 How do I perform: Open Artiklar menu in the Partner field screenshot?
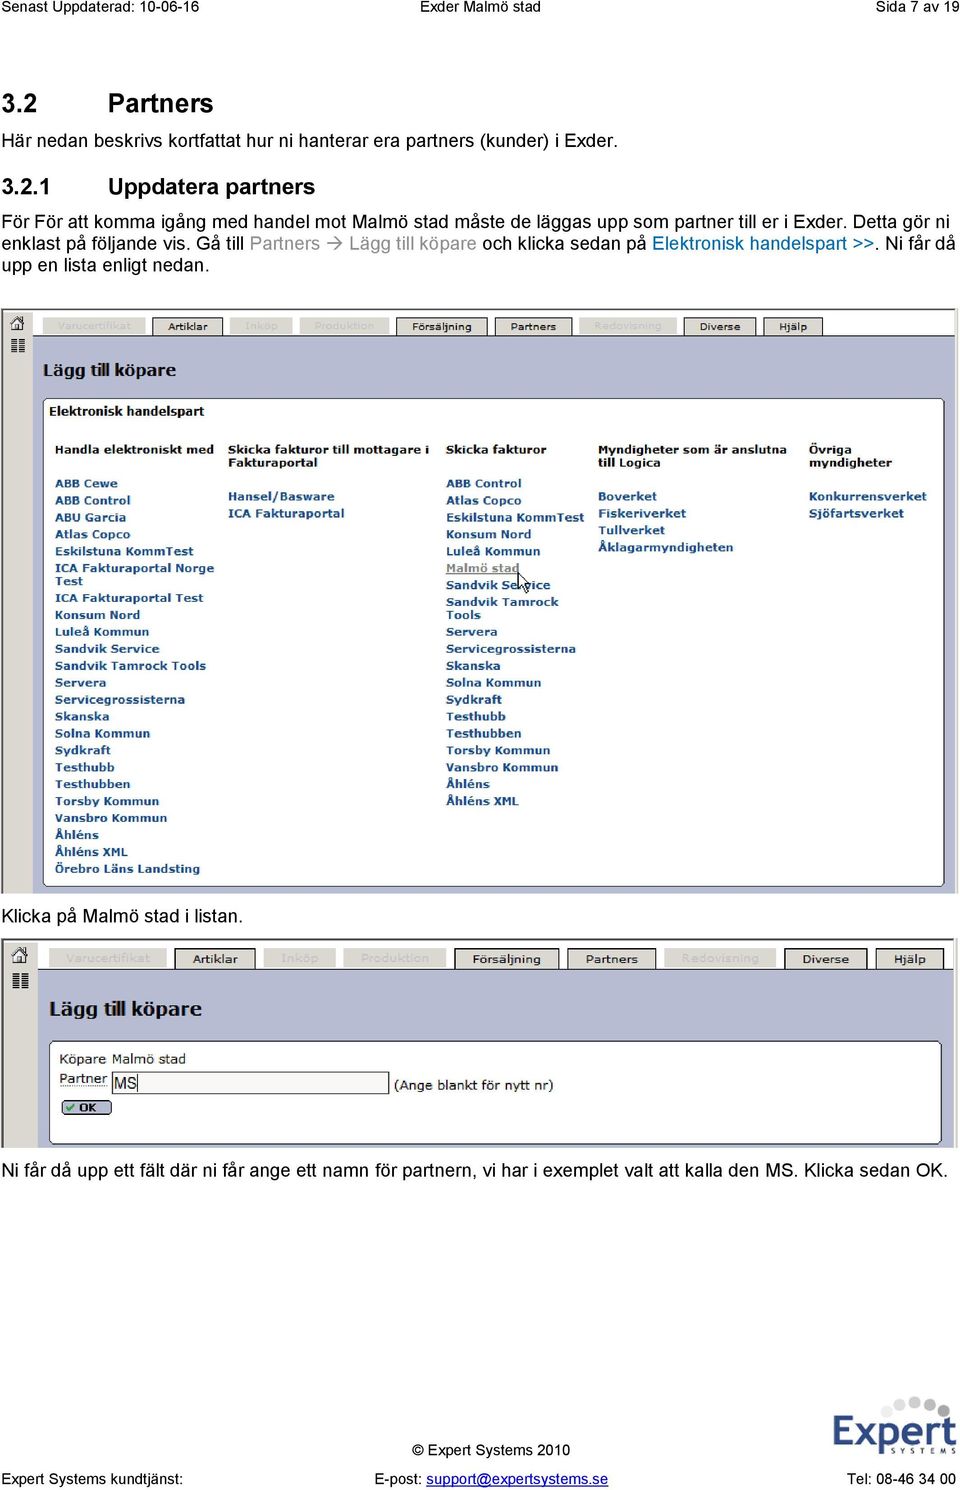[x=215, y=958]
